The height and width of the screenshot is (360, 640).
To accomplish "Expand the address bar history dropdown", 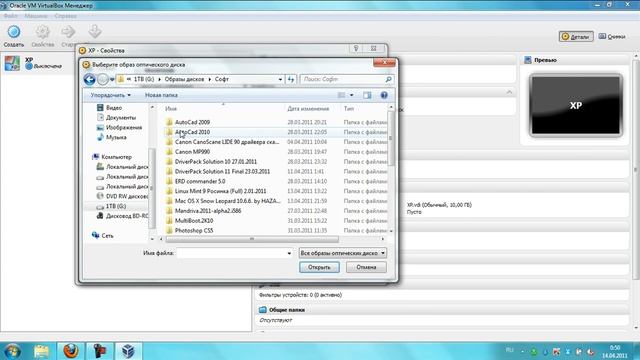I will [280, 80].
